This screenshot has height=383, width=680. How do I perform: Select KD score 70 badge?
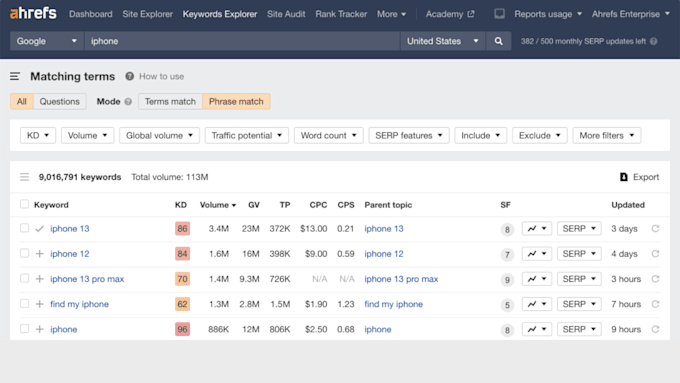[x=182, y=279]
